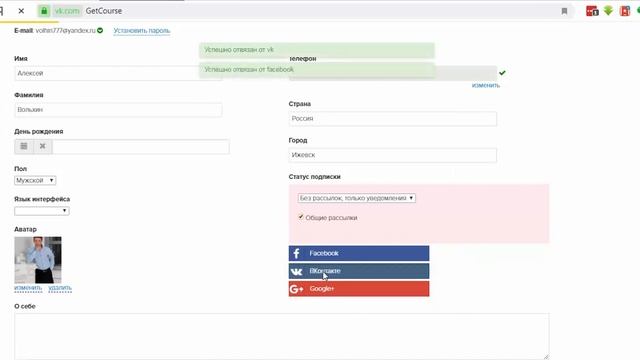The image size is (640, 360).
Task: Click the avatar photo thumbnail
Action: [38, 260]
